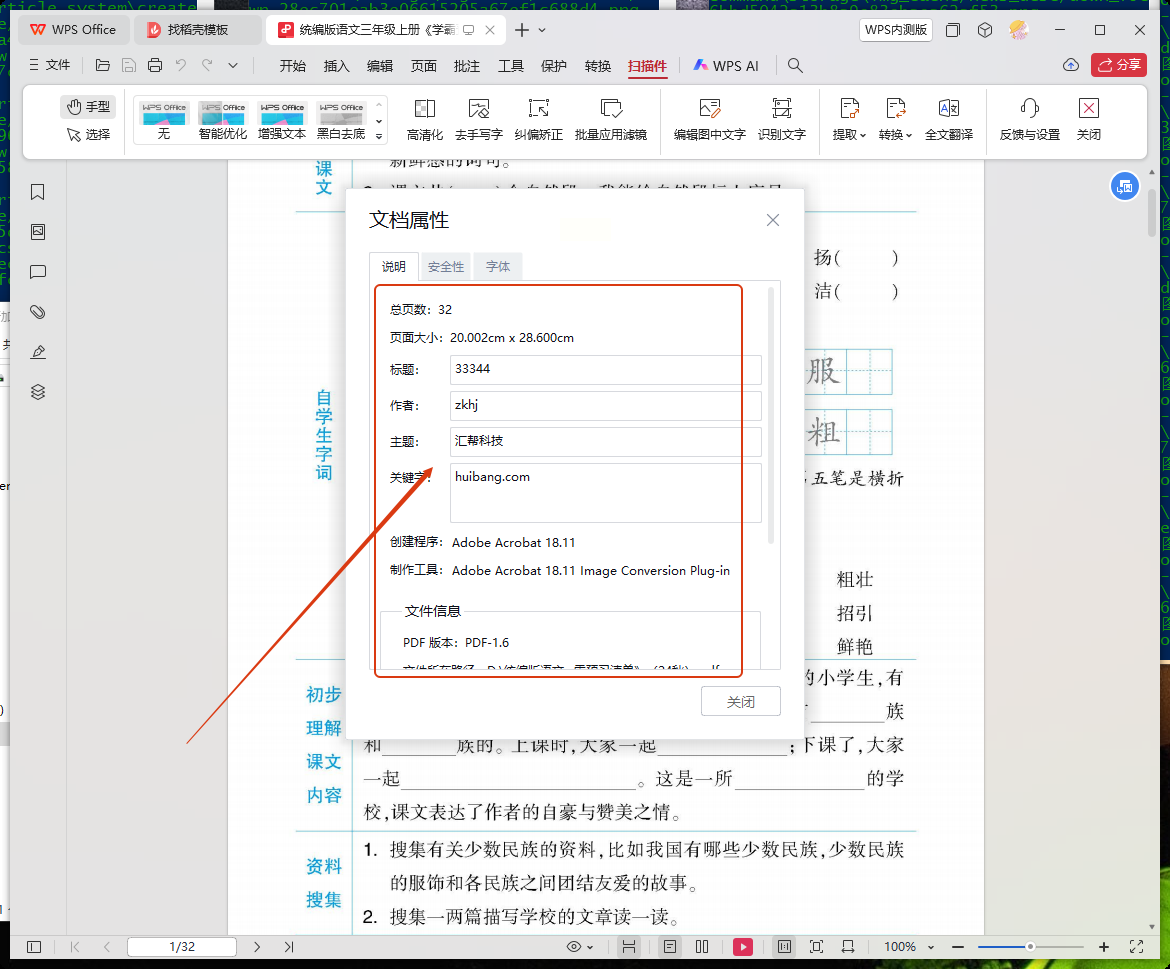Screen dimensions: 1170x969
Task: Open the quick access toolbar dropdown arrow
Action: click(233, 66)
